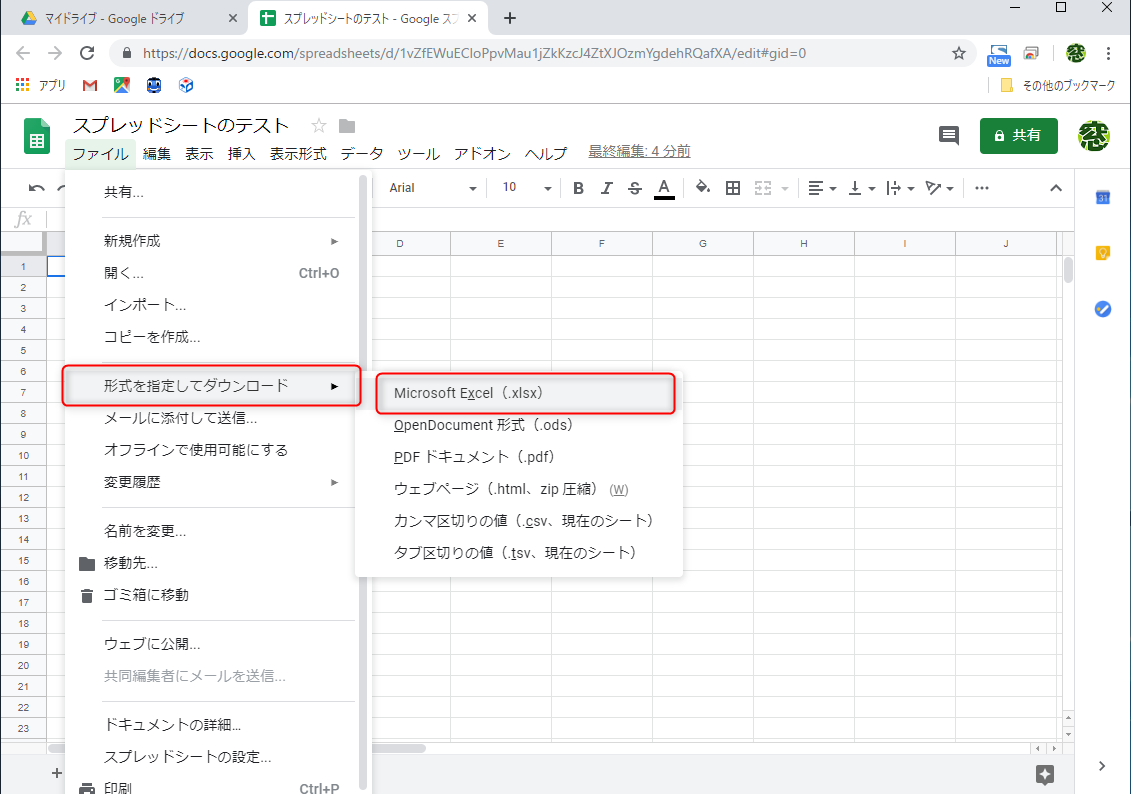Toggle bold formatting
Image resolution: width=1131 pixels, height=794 pixels.
click(579, 187)
